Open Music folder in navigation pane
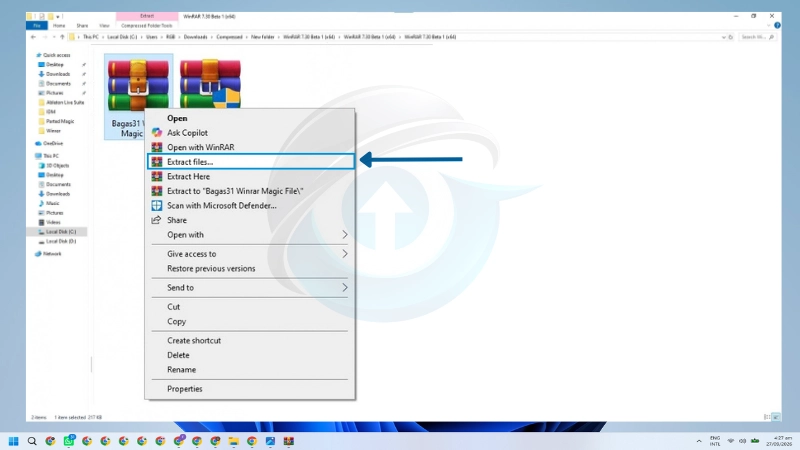 (x=53, y=204)
